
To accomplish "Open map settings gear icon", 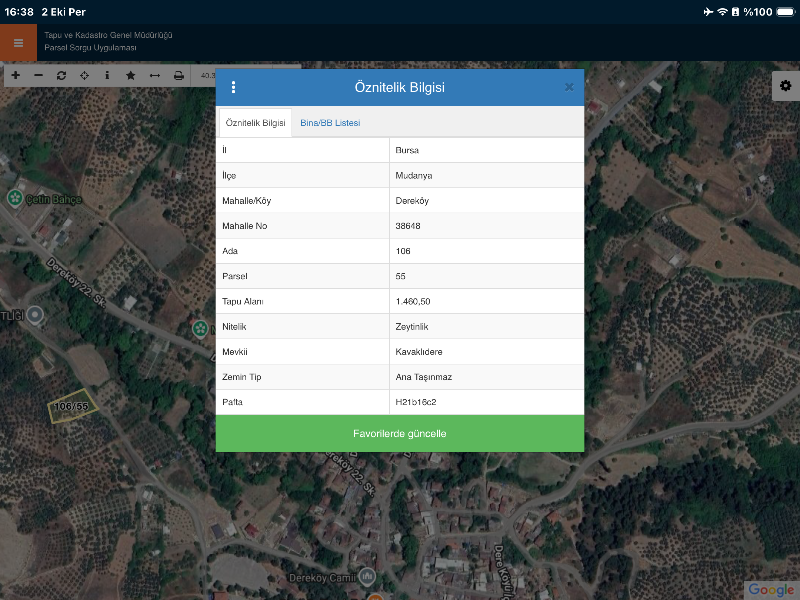I will point(785,86).
